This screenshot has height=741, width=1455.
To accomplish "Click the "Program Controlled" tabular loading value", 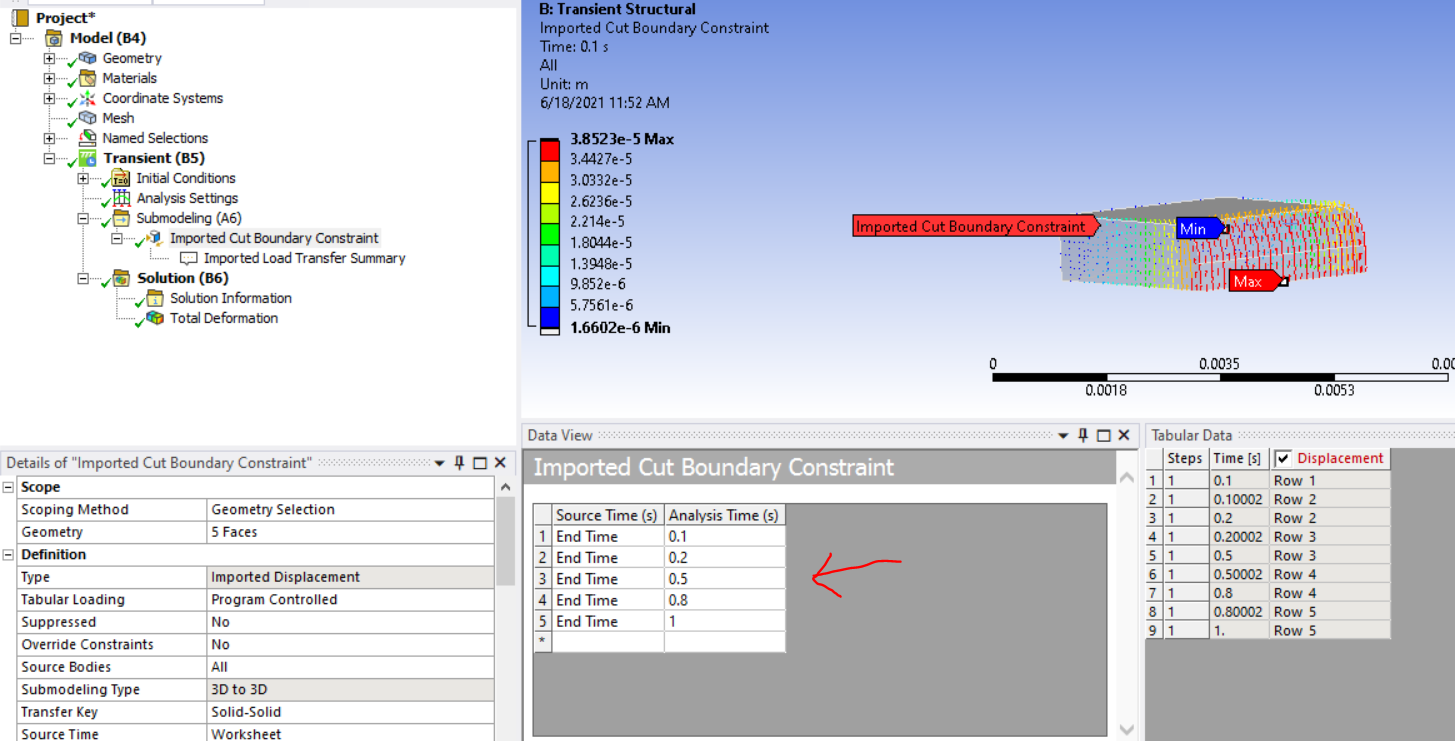I will (x=350, y=599).
